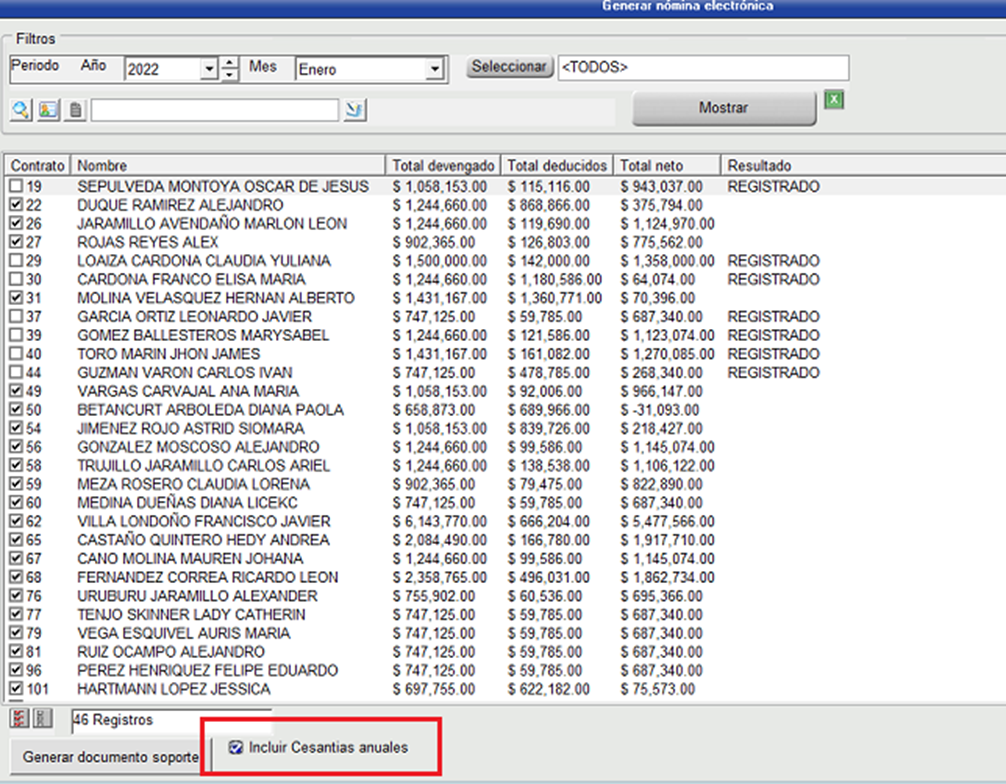Viewport: 1006px width, 784px height.
Task: Enable Incluir Cesantias anuales checkbox
Action: coord(235,747)
